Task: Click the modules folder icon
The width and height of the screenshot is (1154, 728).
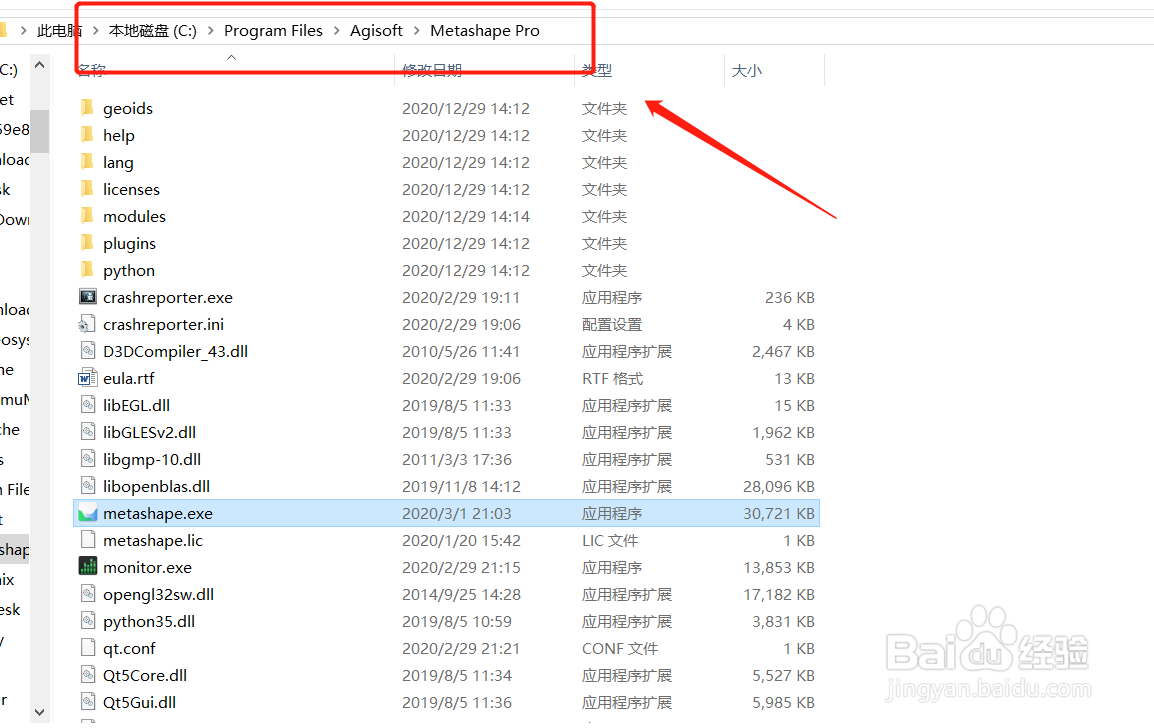Action: pos(88,216)
